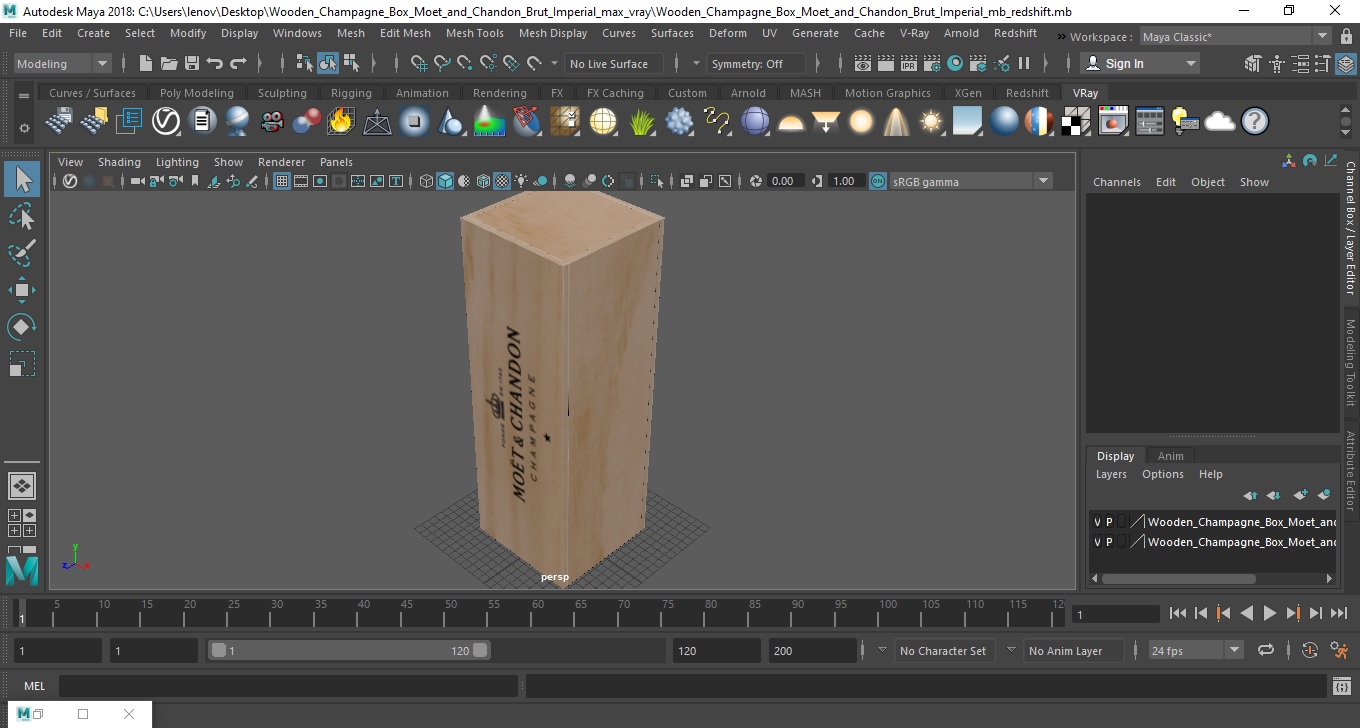Toggle loop playback icon
Screen dimensions: 1360x728
[1266, 650]
